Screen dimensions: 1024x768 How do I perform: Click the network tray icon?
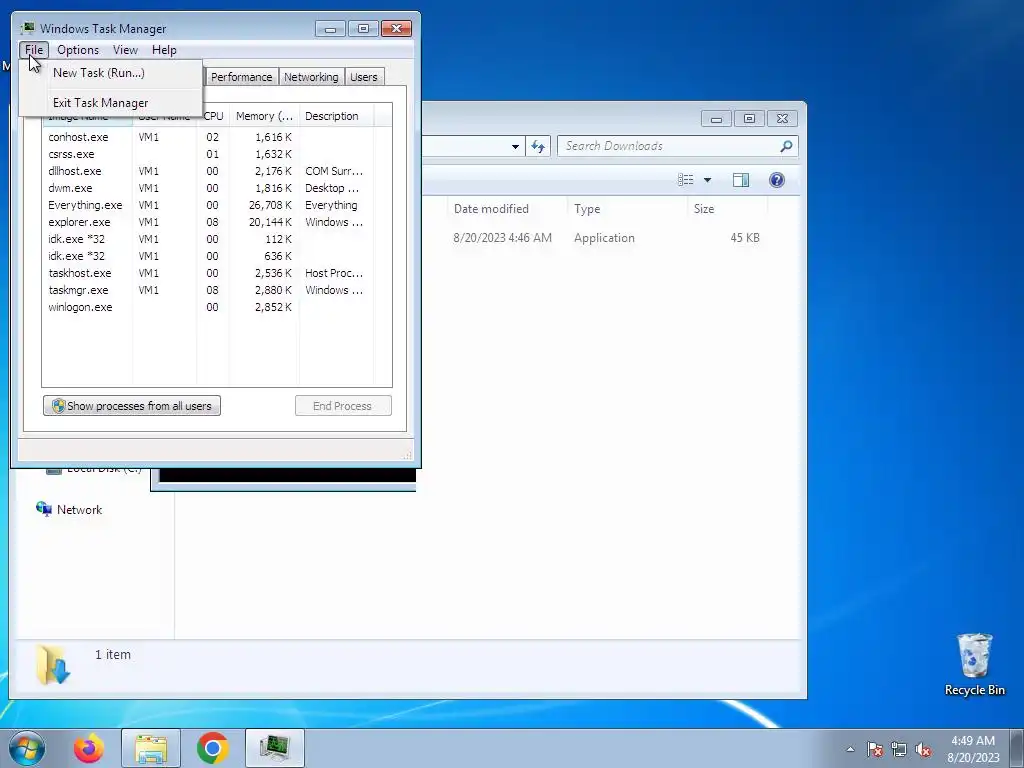[899, 749]
